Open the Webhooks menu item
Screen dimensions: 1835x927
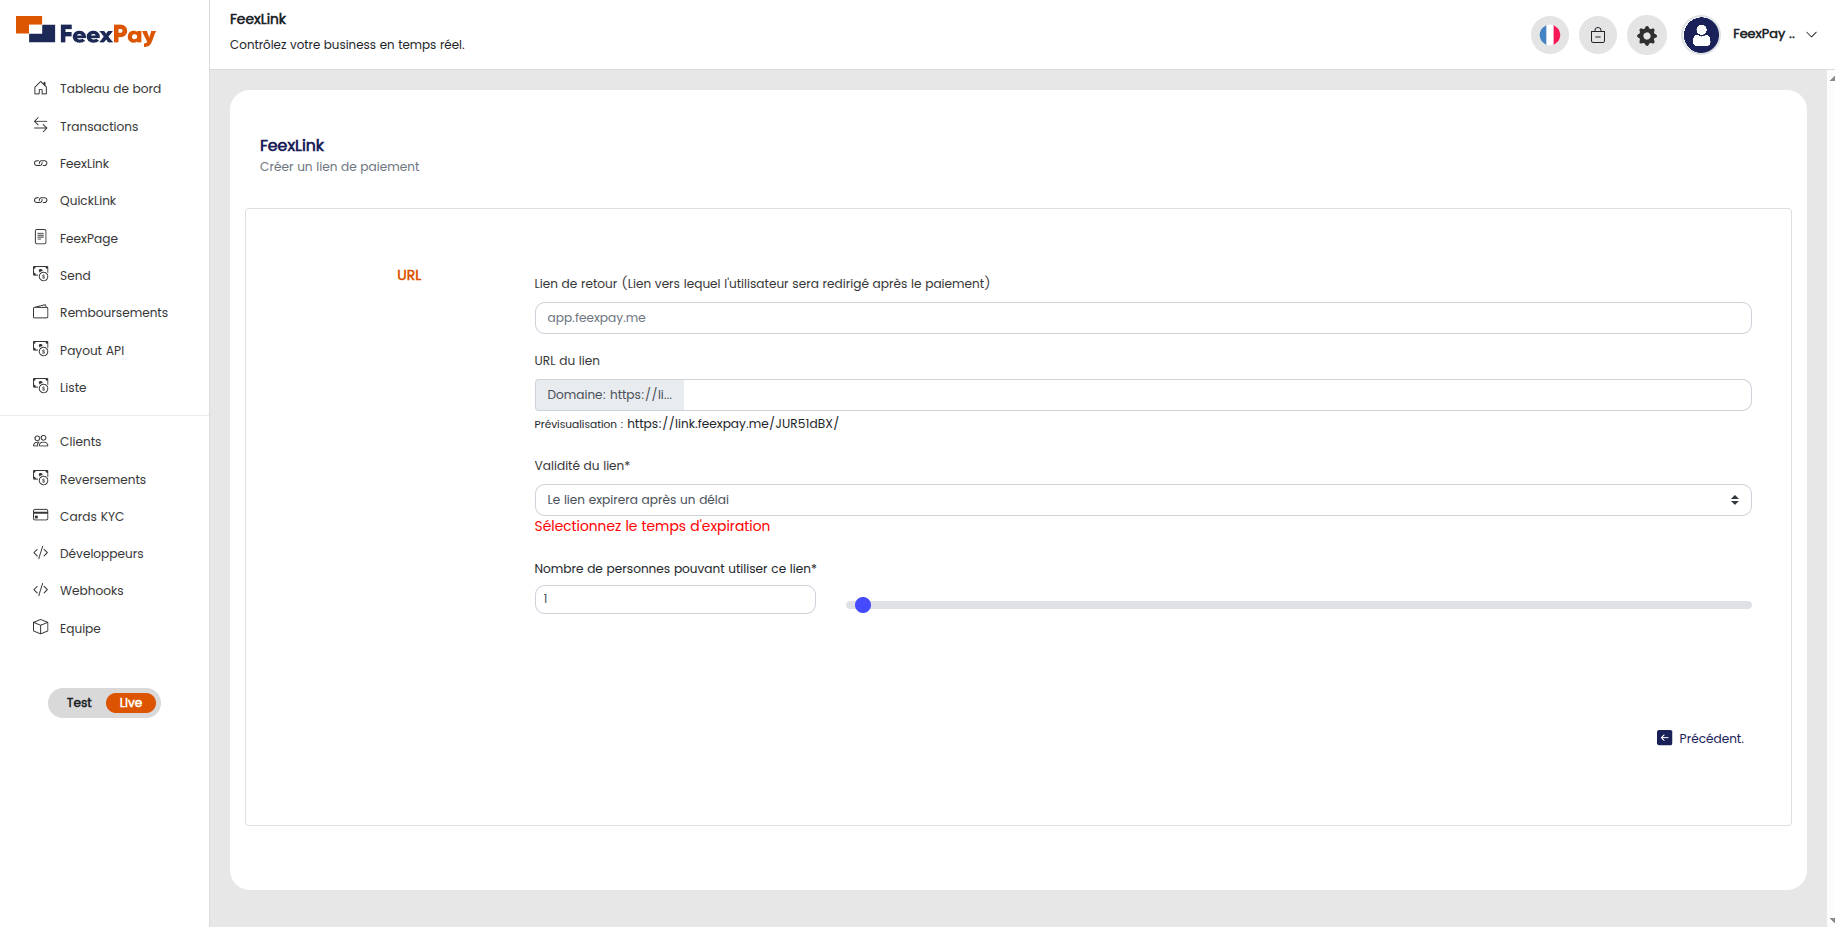point(92,590)
